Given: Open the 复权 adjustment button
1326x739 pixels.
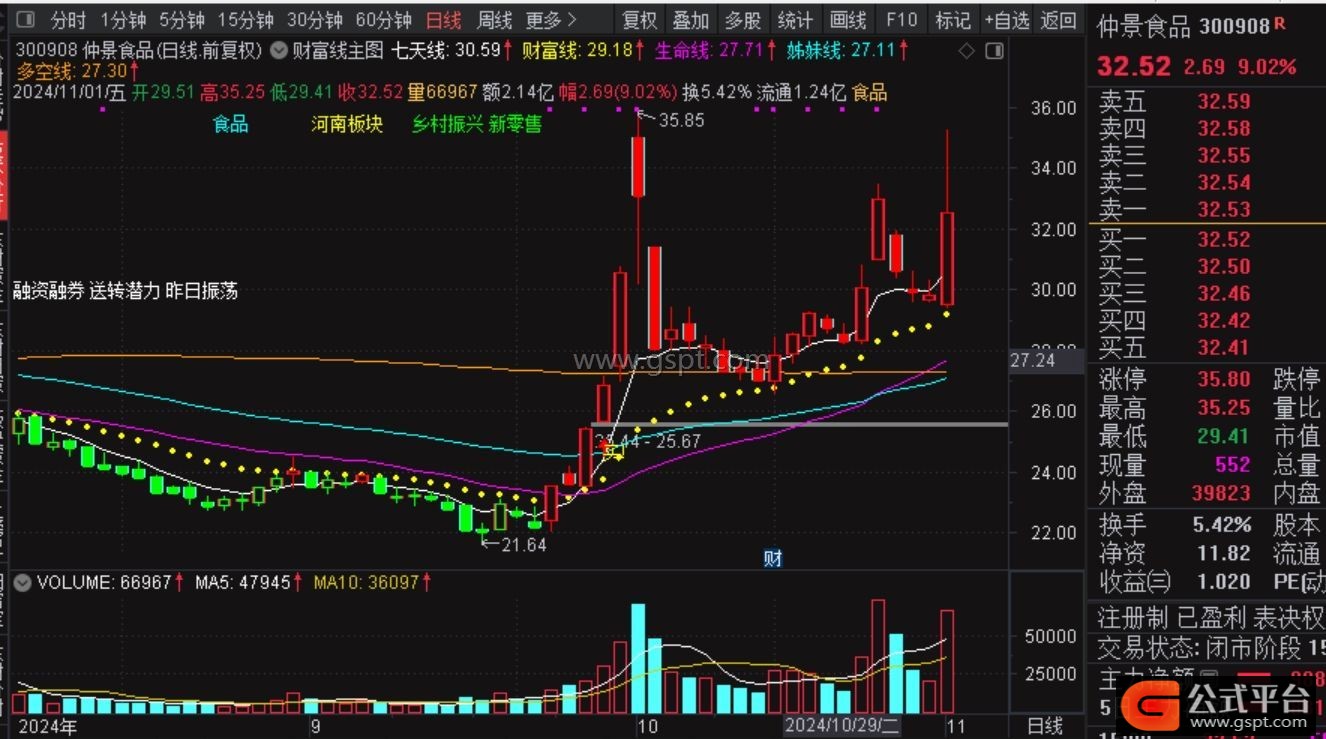Looking at the screenshot, I should (640, 20).
